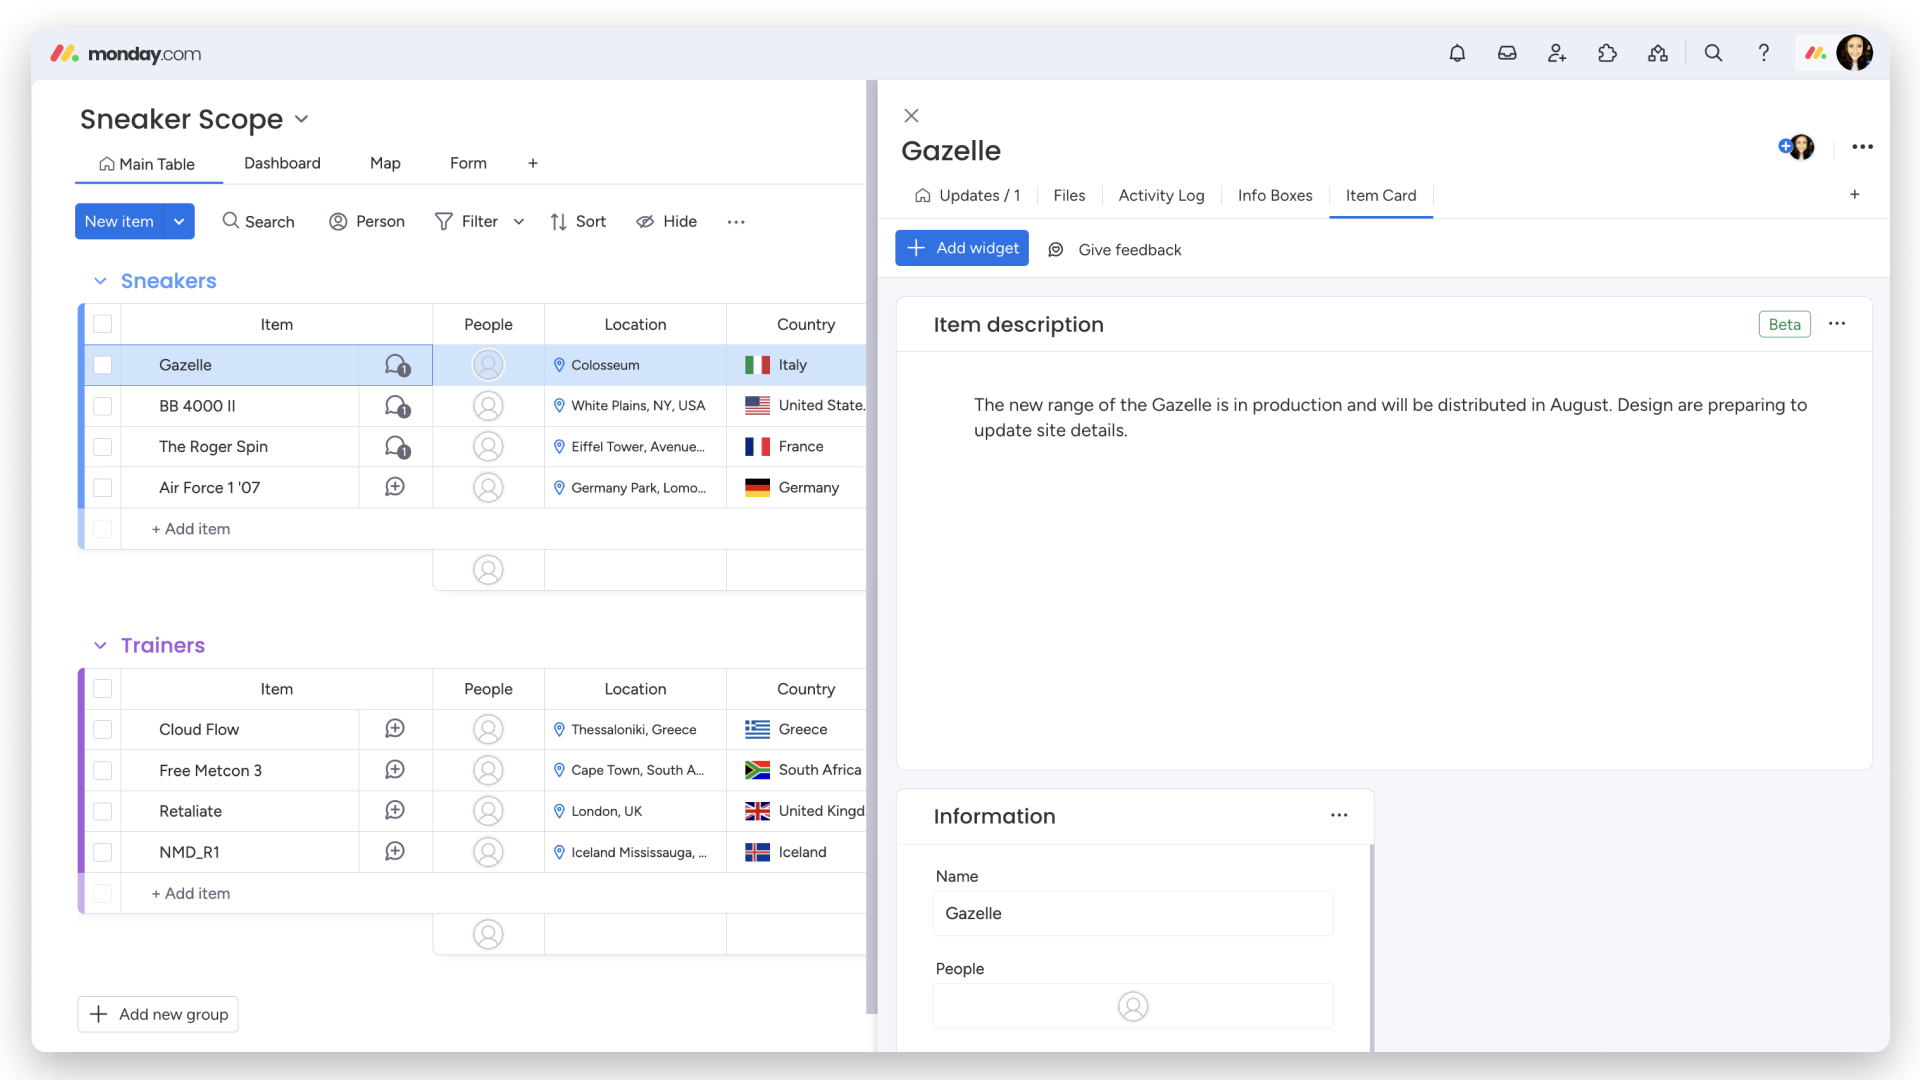1920x1080 pixels.
Task: Open the autopilot hub icon
Action: click(1658, 54)
